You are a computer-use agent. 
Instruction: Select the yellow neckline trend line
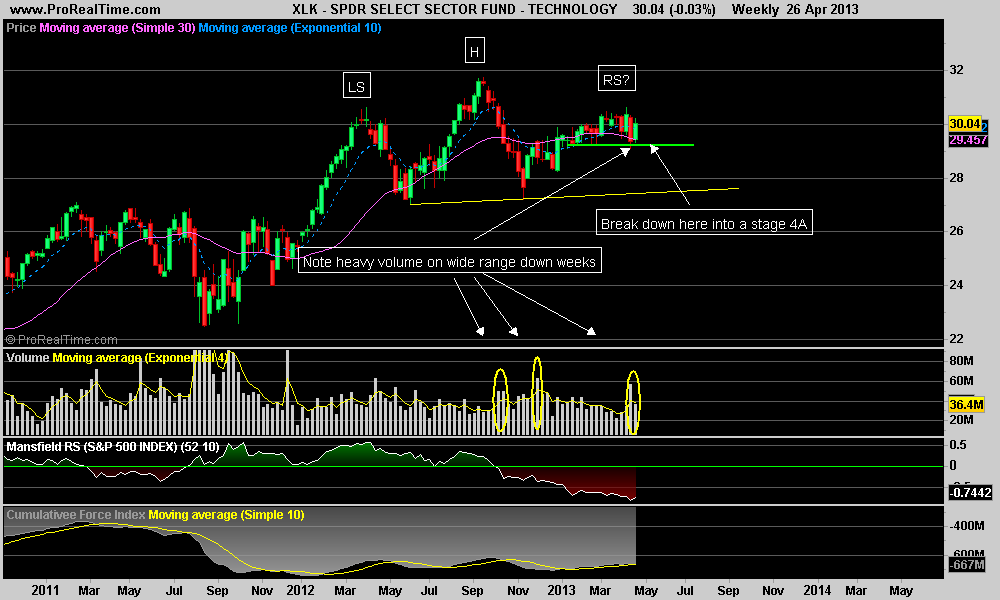pyautogui.click(x=574, y=196)
